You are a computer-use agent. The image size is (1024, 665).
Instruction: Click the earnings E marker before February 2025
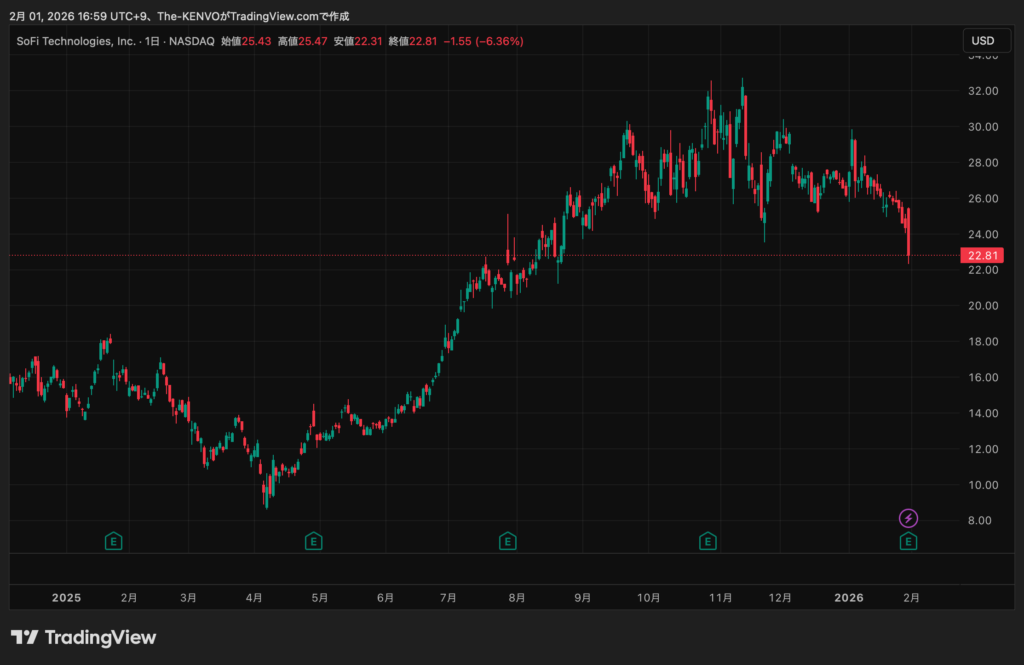114,542
